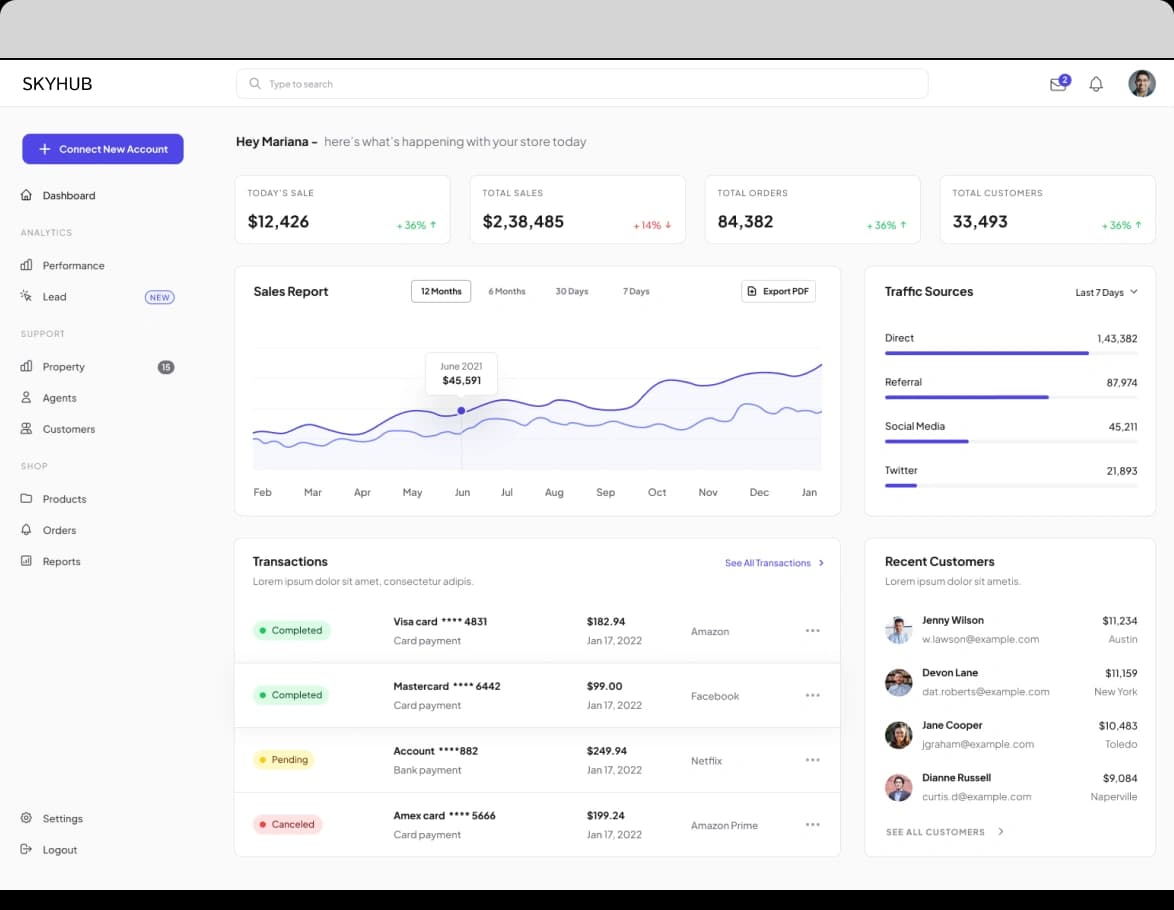The height and width of the screenshot is (910, 1174).
Task: Click the June 2021 chart data point
Action: [x=461, y=411]
